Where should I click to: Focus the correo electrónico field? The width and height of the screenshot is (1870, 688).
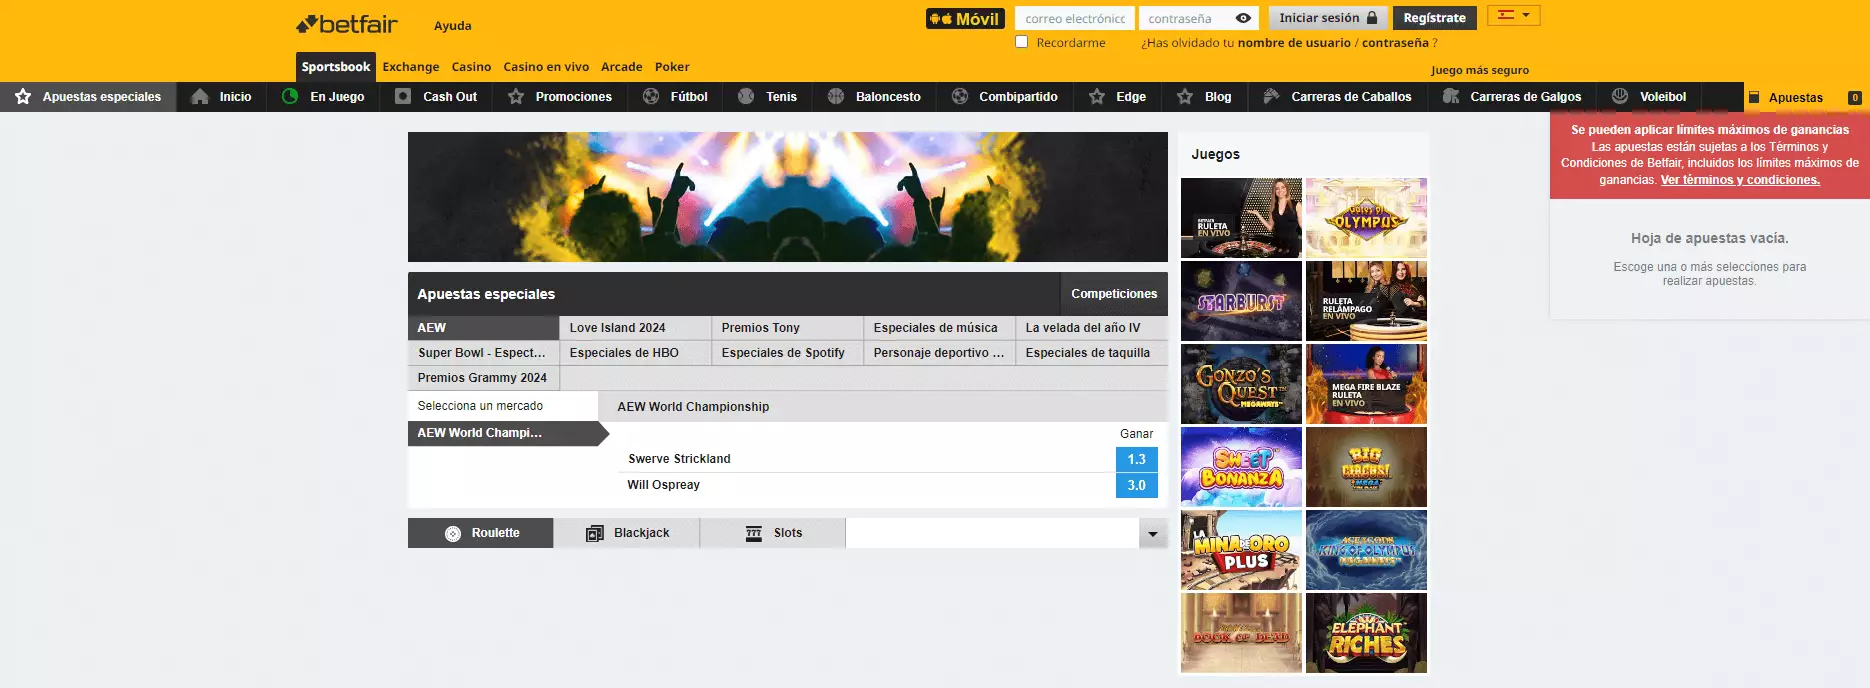coord(1075,18)
